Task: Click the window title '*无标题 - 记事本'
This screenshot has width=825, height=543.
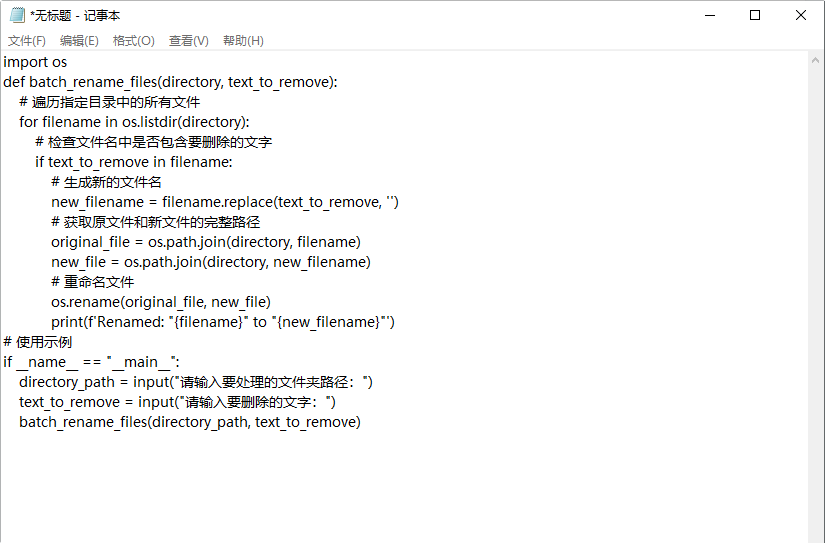Action: click(75, 15)
